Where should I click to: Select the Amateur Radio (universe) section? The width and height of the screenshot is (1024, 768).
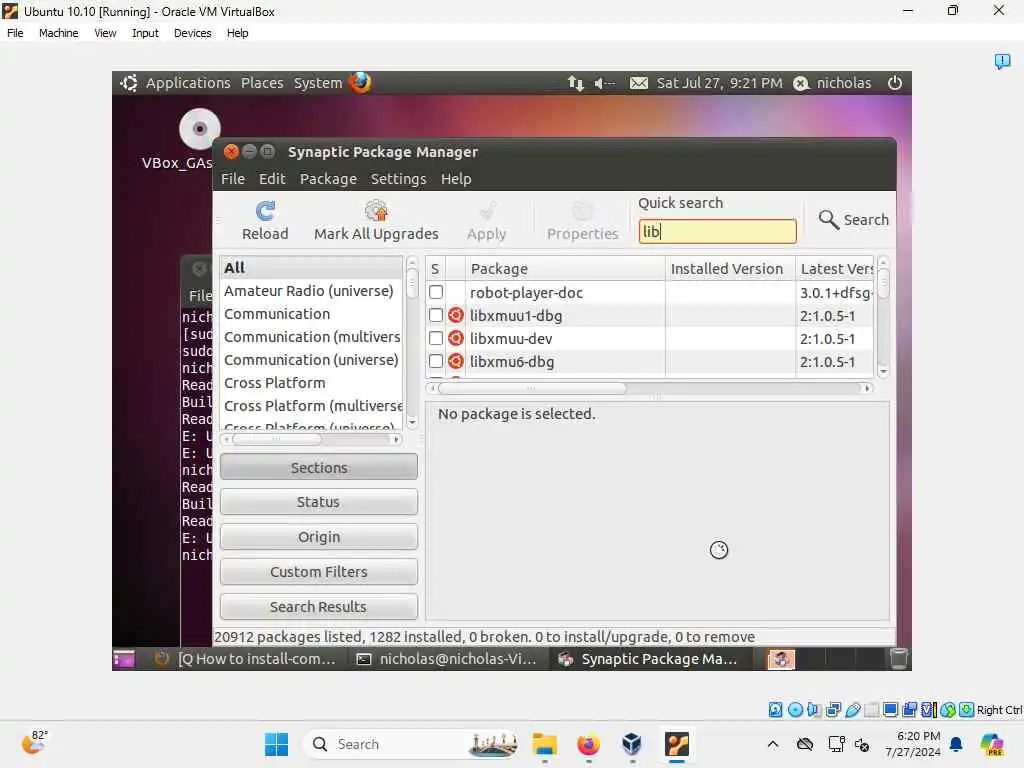coord(308,291)
